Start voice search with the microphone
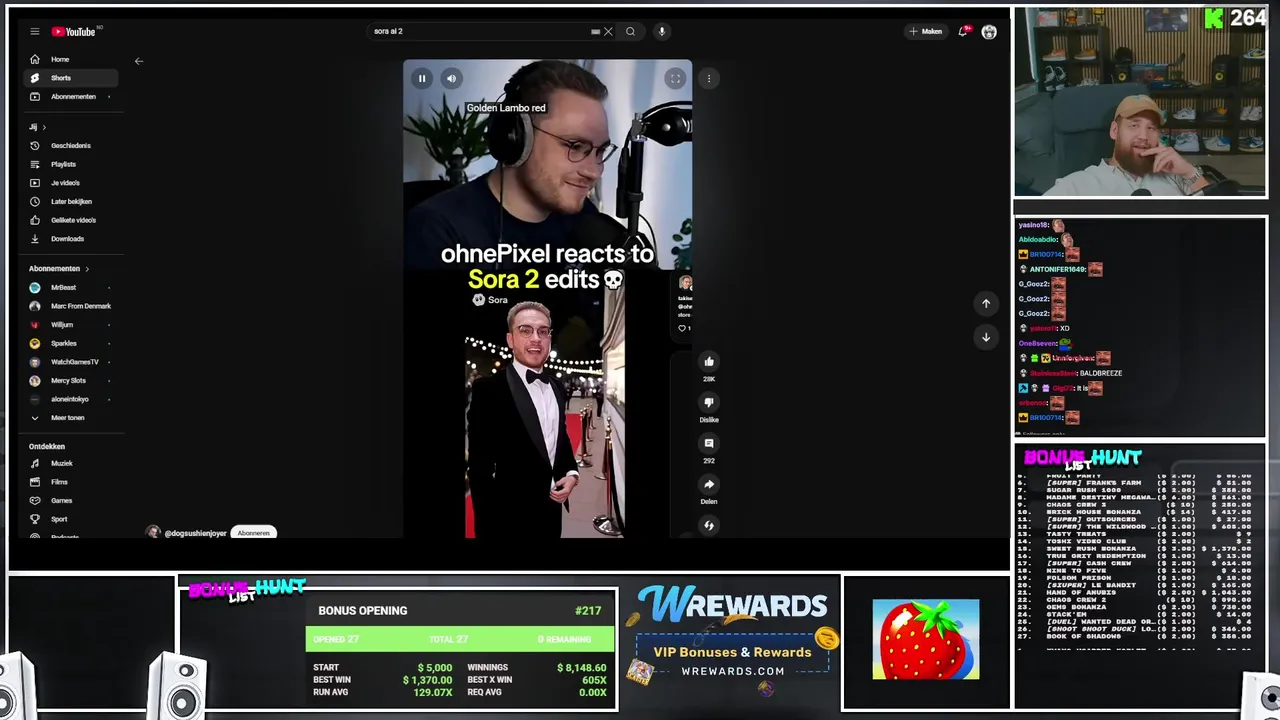 point(661,31)
